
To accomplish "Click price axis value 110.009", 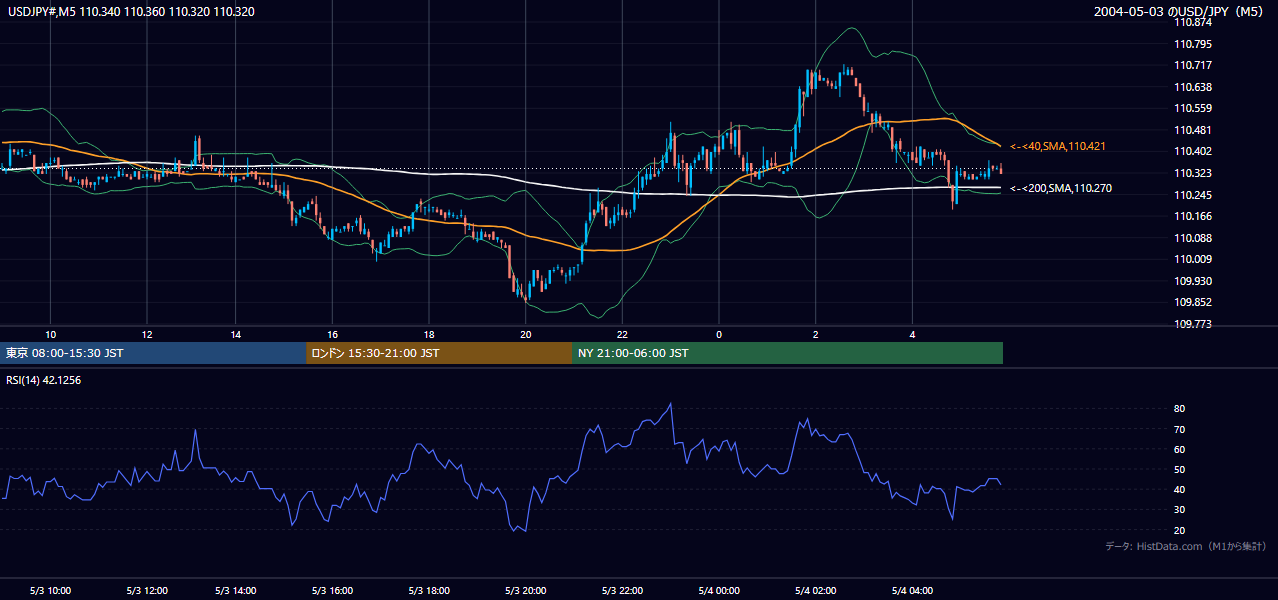I will 1193,259.
